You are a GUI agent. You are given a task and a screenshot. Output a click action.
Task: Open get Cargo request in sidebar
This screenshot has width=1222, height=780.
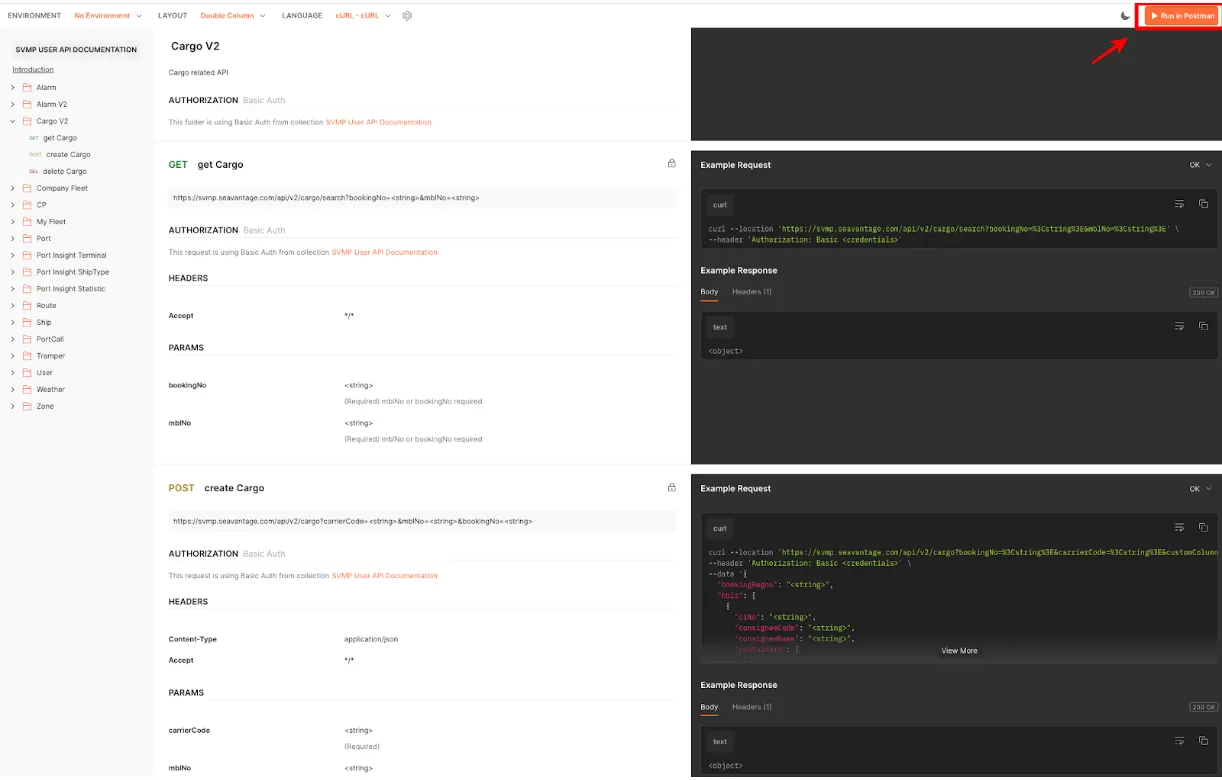coord(60,138)
